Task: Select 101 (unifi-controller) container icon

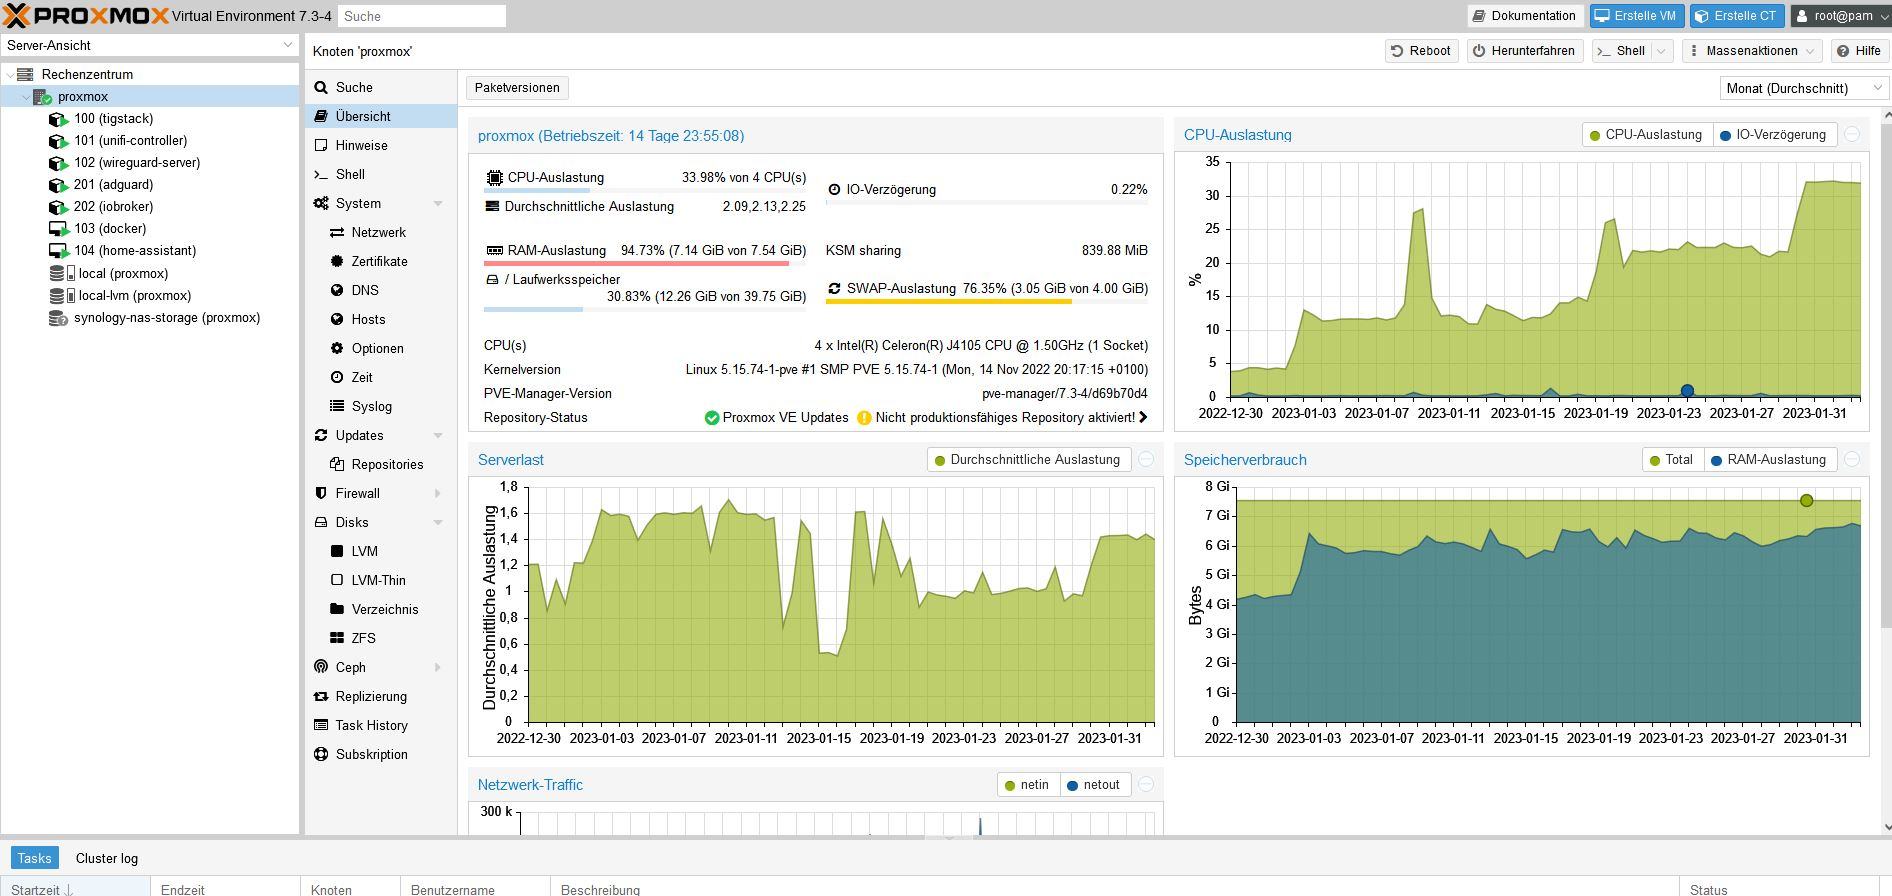Action: pyautogui.click(x=58, y=141)
